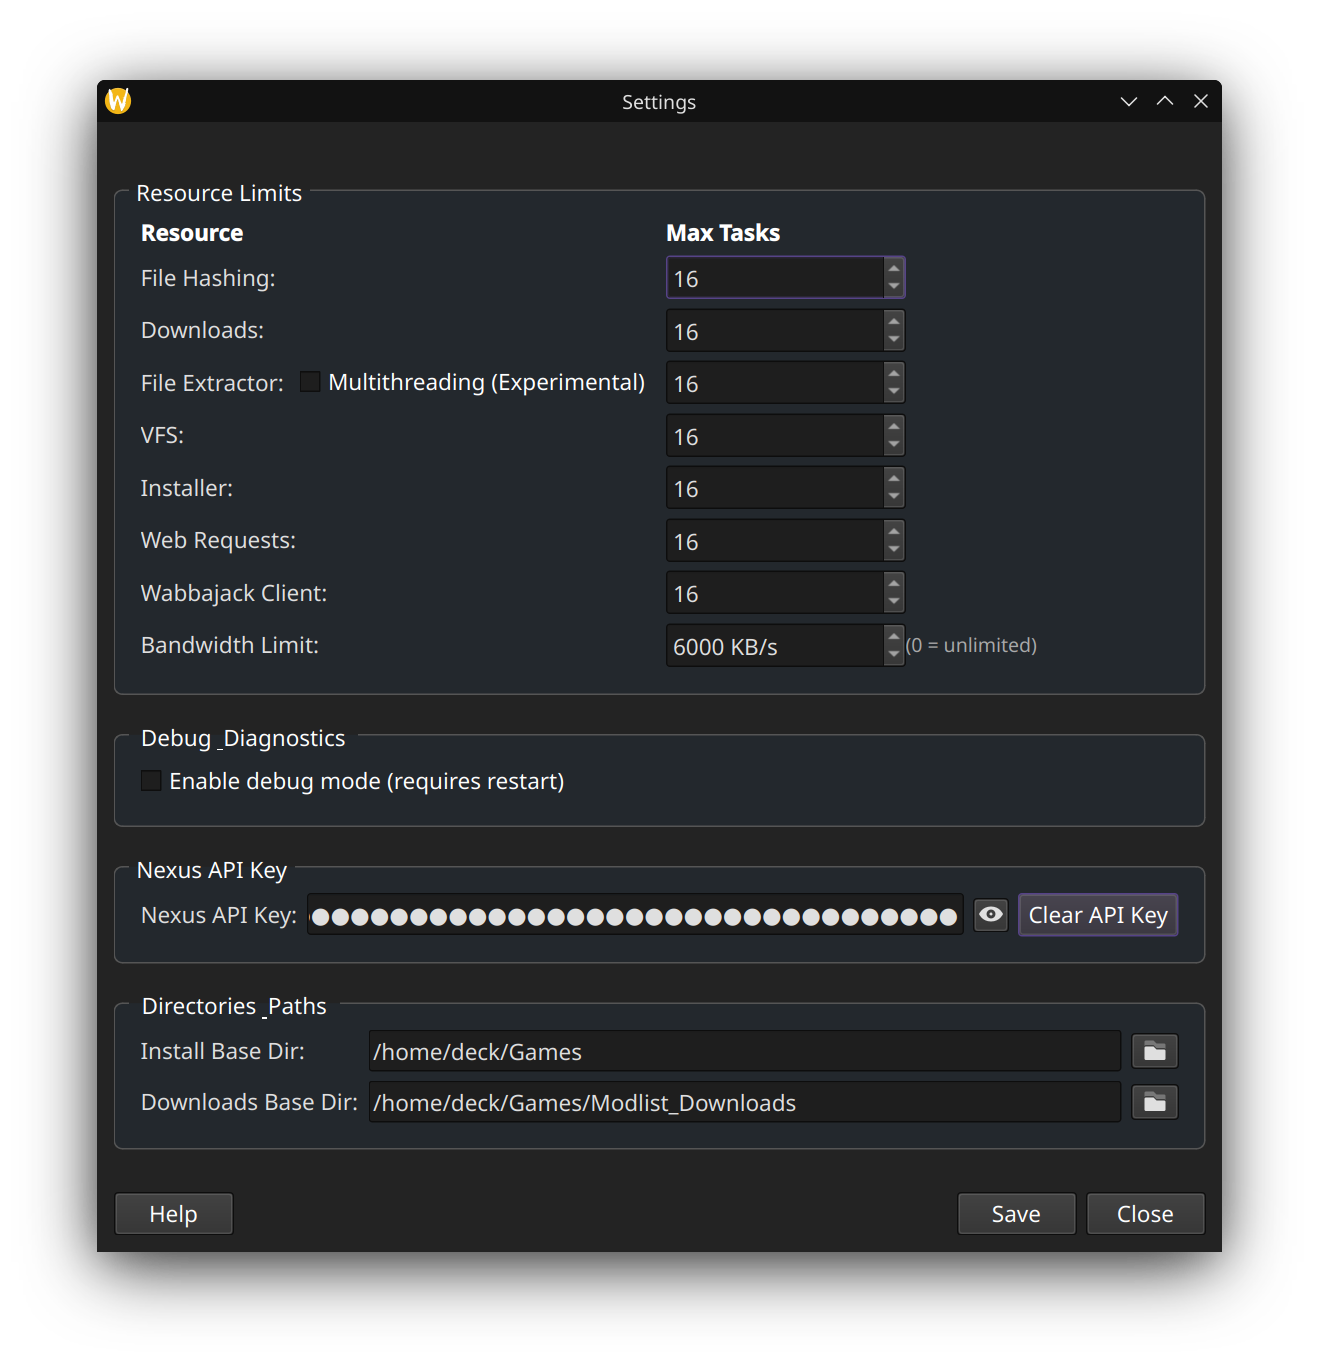Enable Multithreading (Experimental) checkbox
Screen dimensions: 1320x1367
tap(311, 382)
